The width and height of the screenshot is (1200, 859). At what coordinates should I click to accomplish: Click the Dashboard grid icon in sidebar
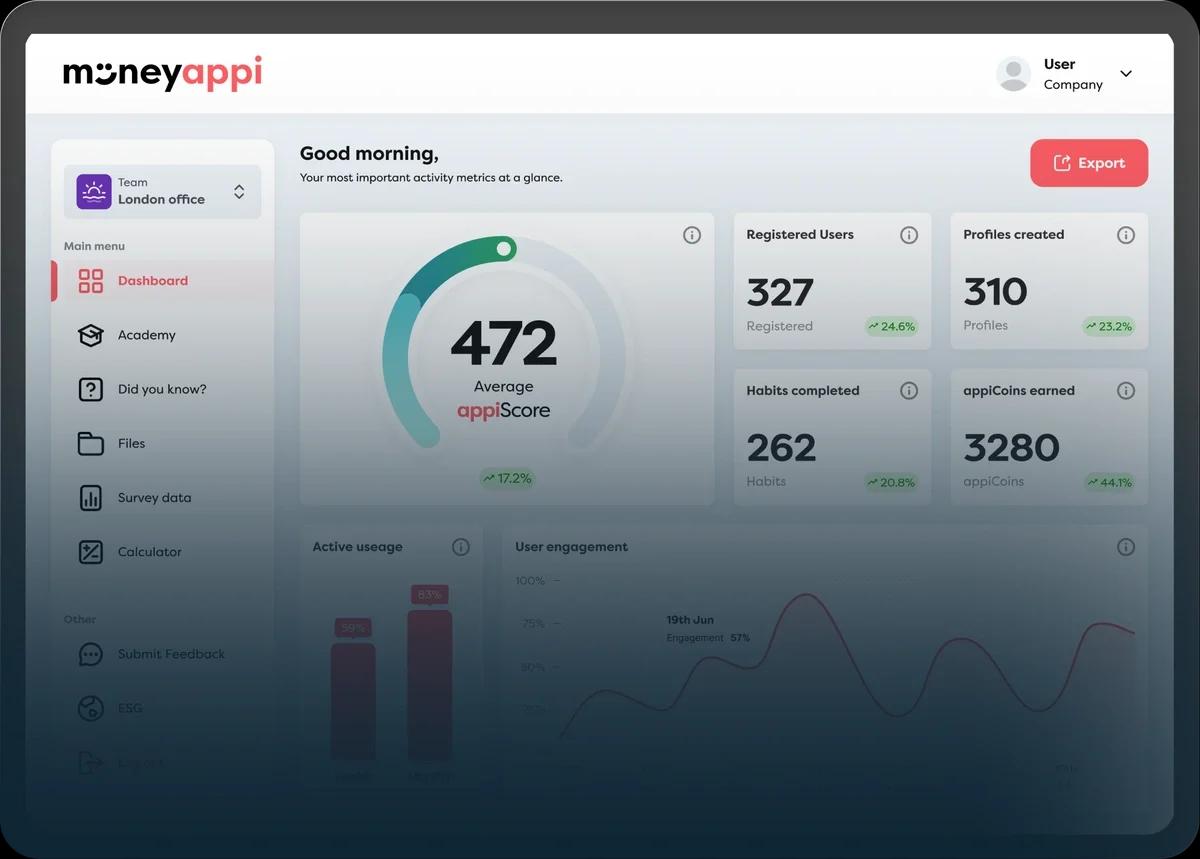91,281
